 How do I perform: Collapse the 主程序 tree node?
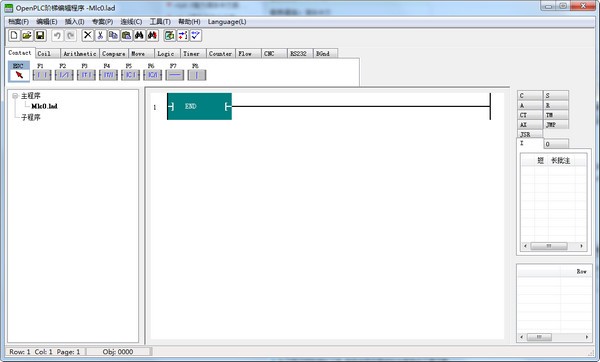(15, 96)
